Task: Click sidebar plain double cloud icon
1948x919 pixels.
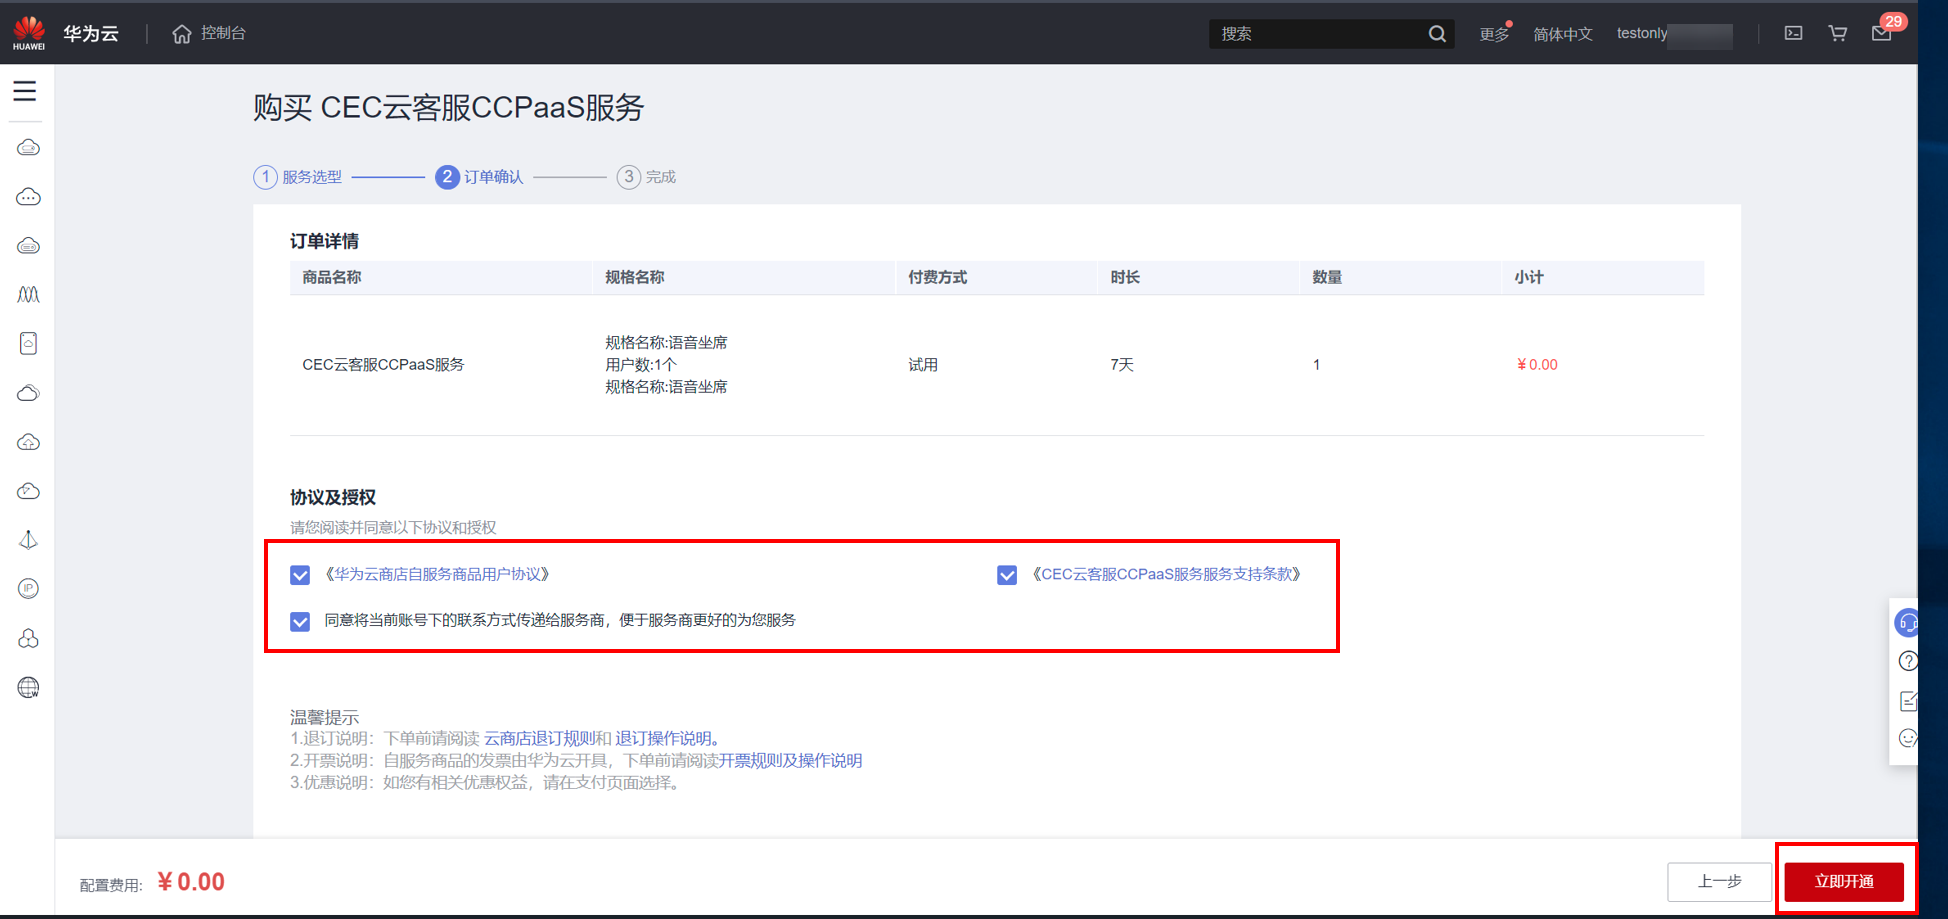Action: click(x=29, y=393)
